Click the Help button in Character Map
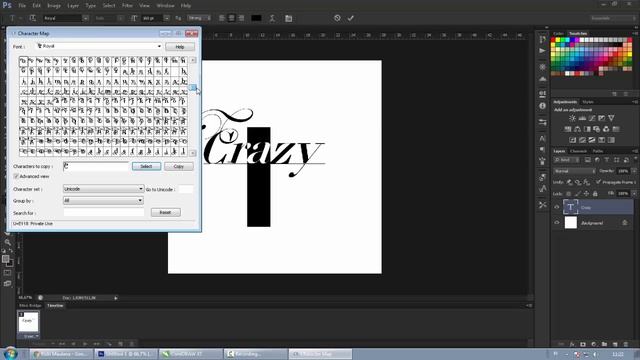The image size is (640, 360). click(180, 47)
